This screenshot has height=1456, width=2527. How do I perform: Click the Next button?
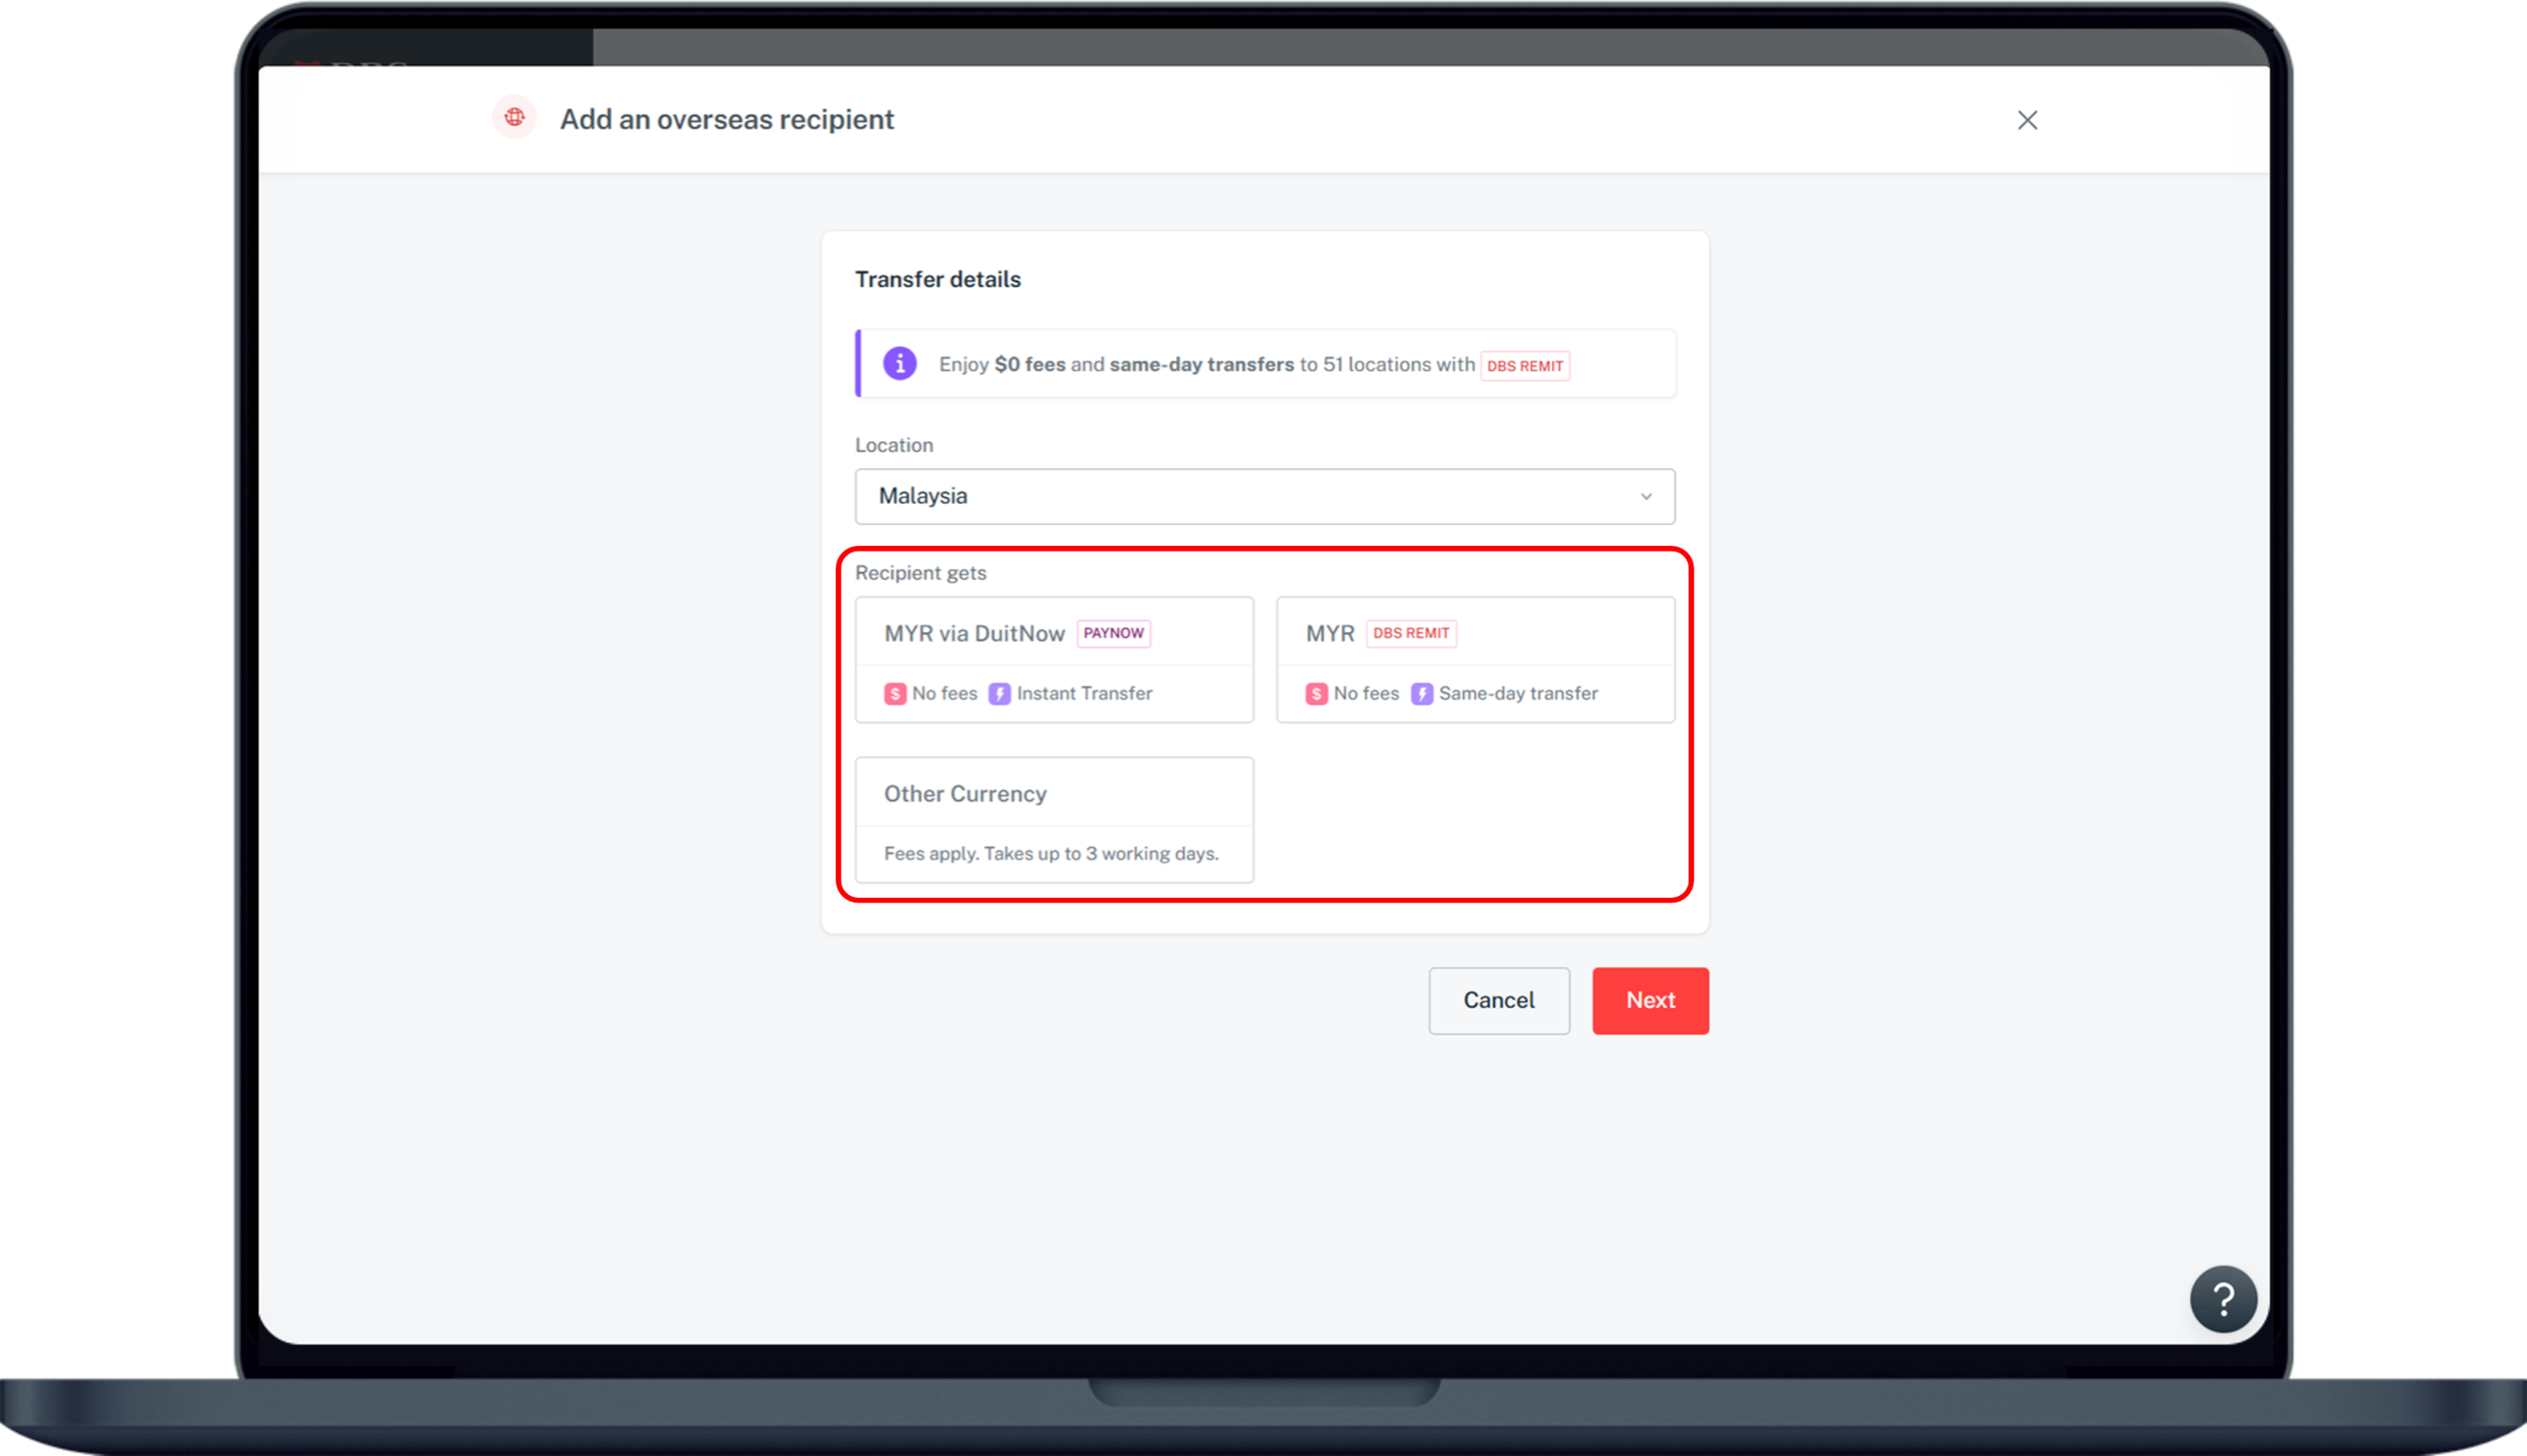tap(1649, 1000)
